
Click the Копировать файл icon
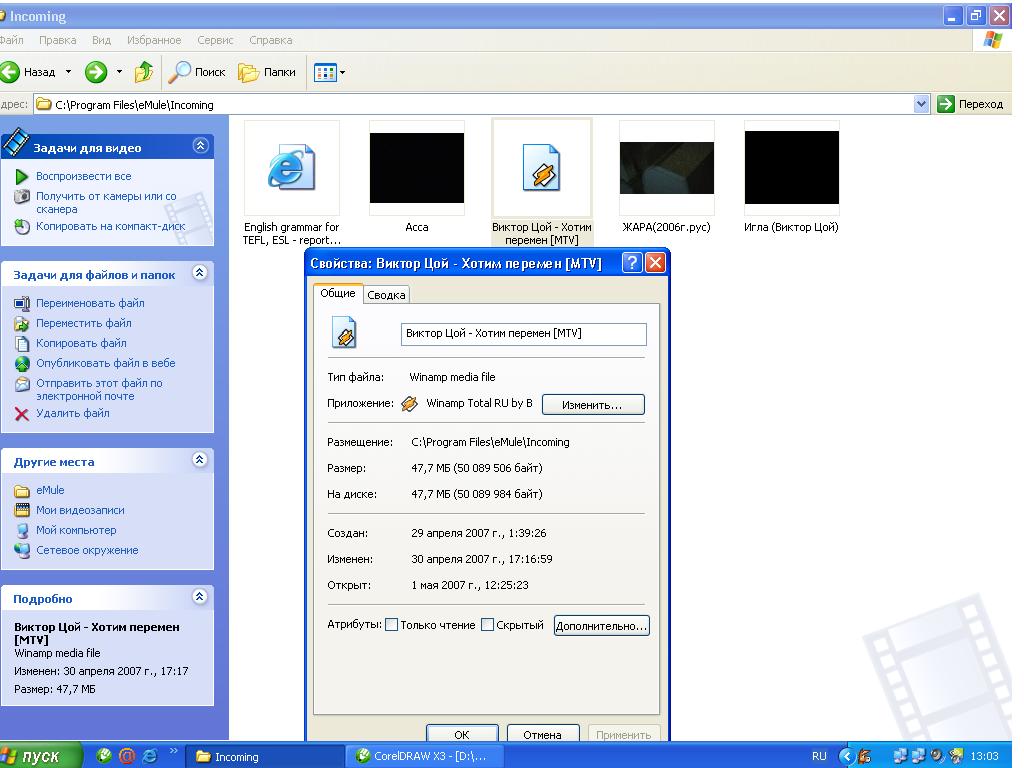click(22, 344)
